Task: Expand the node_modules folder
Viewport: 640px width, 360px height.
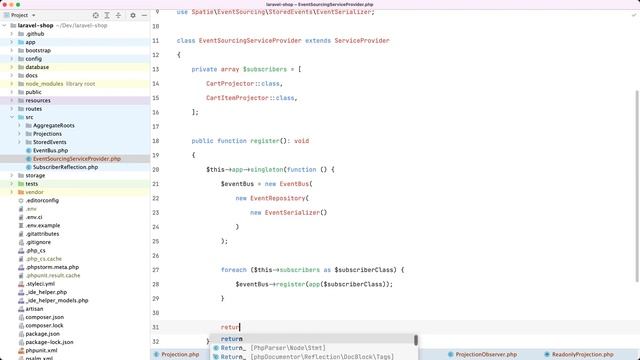Action: point(12,84)
